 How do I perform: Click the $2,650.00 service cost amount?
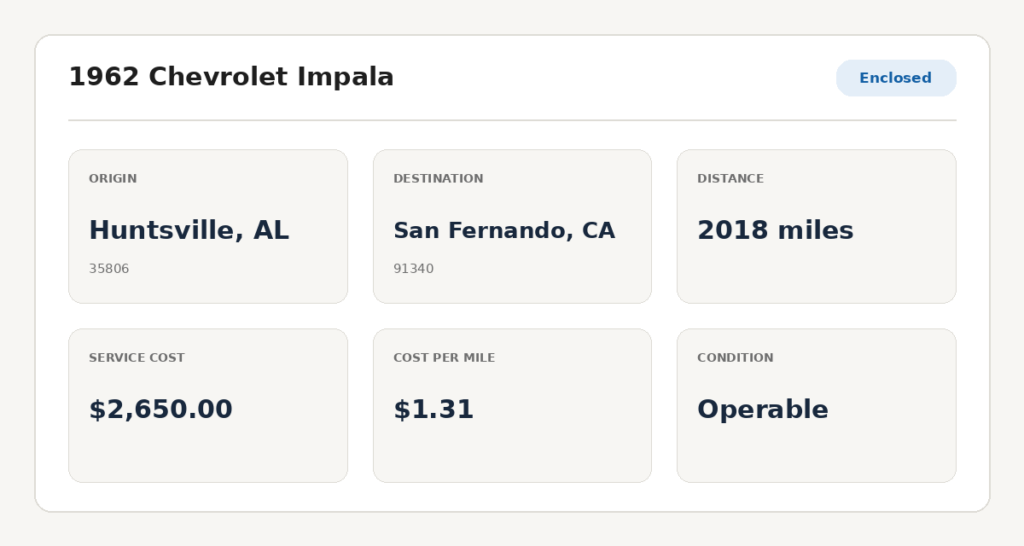click(x=161, y=410)
